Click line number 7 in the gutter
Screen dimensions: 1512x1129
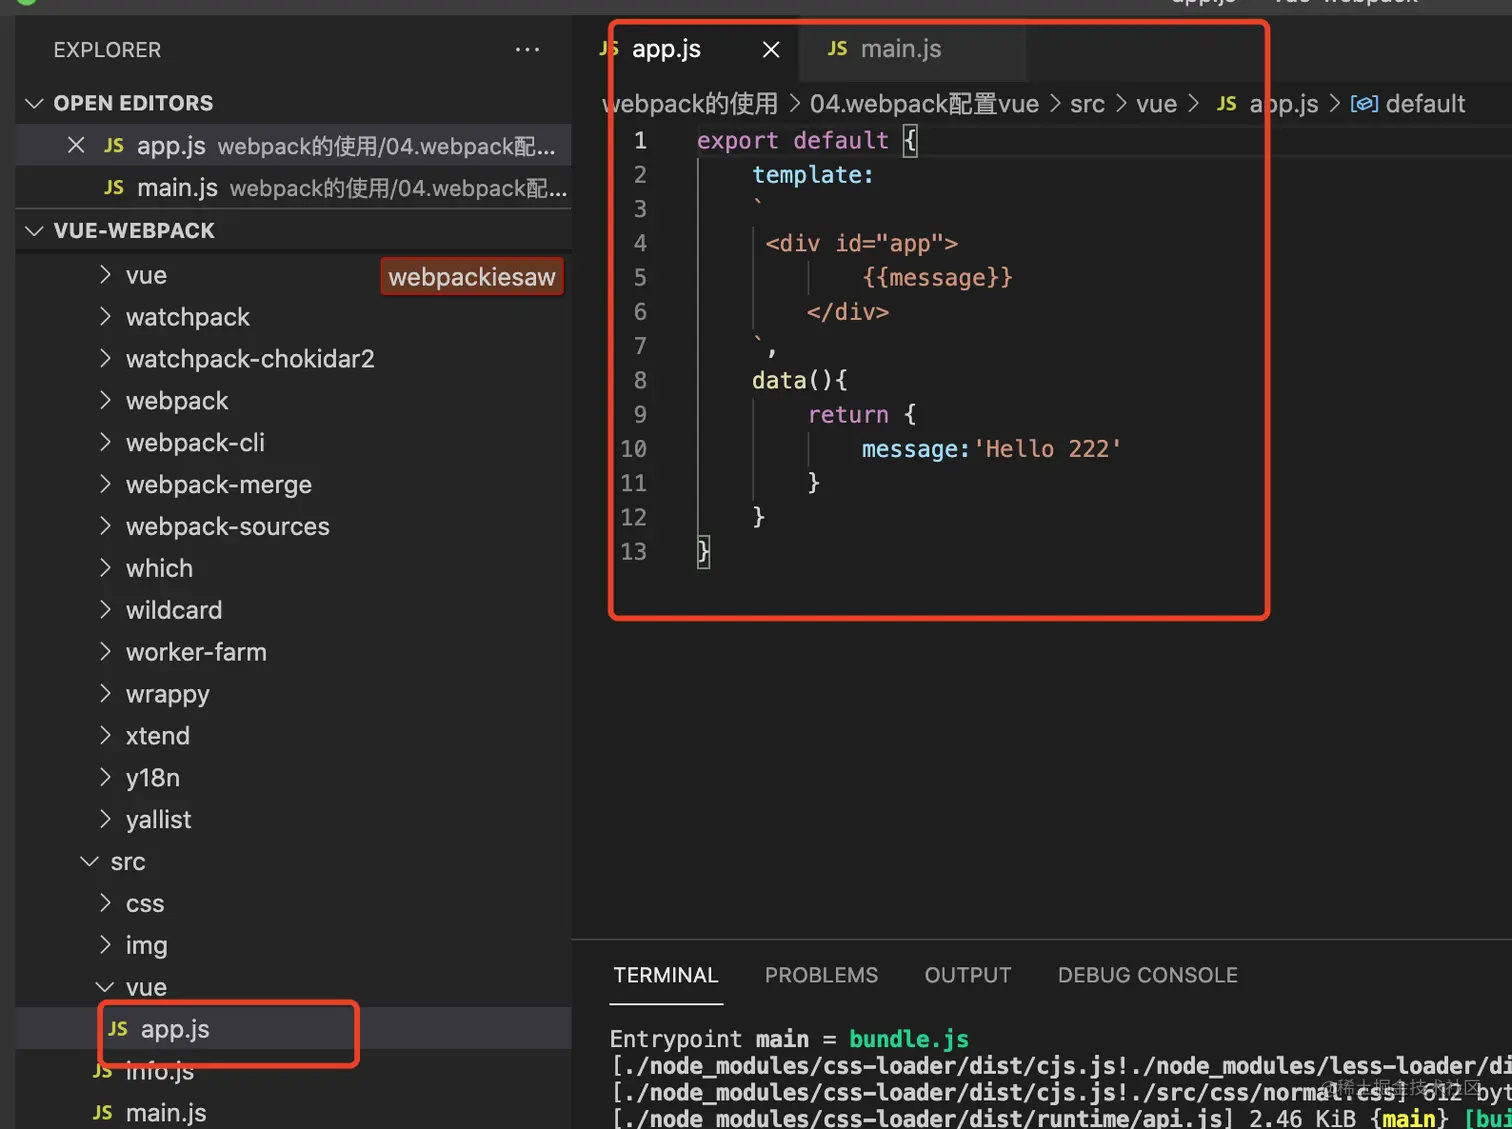(x=640, y=346)
